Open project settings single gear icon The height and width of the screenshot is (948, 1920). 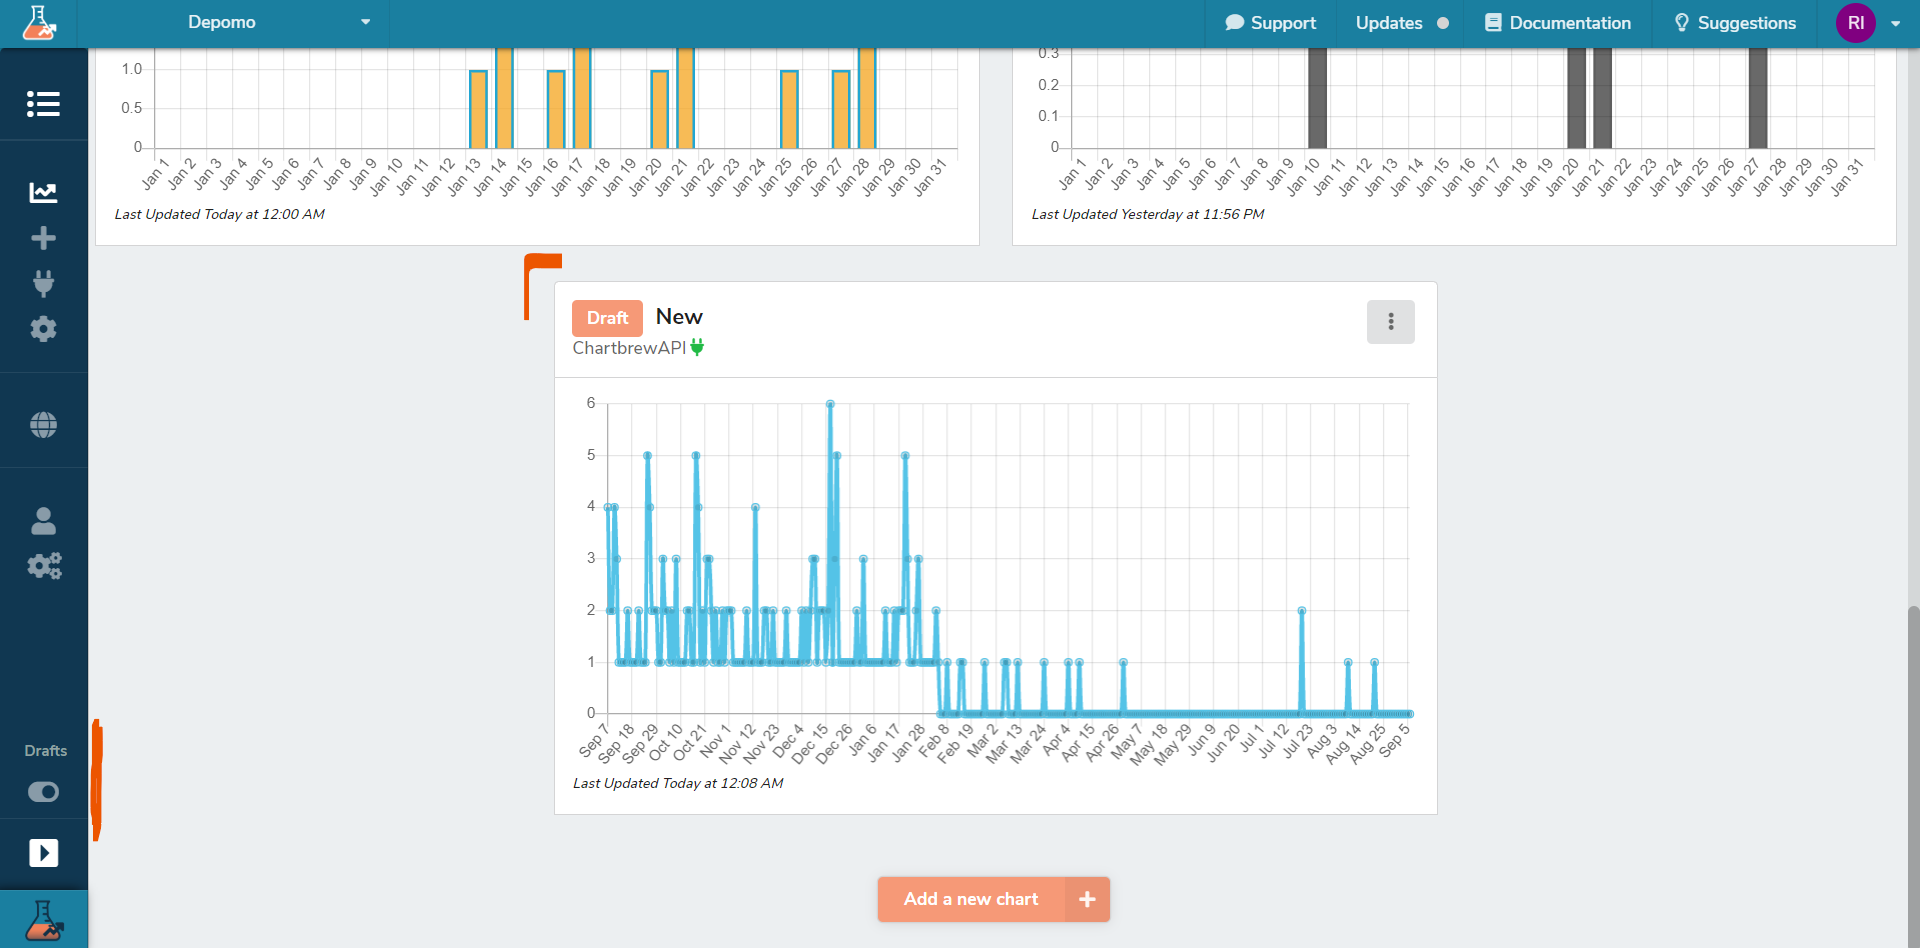[43, 329]
